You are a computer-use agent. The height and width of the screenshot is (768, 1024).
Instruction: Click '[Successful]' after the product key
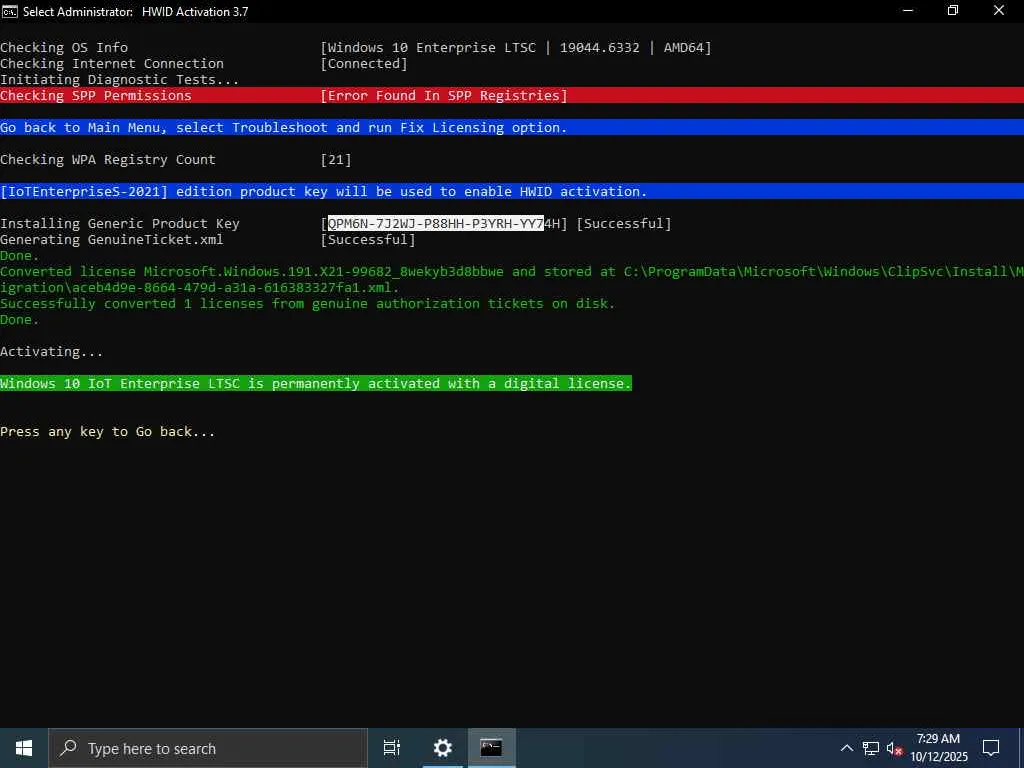pyautogui.click(x=624, y=223)
